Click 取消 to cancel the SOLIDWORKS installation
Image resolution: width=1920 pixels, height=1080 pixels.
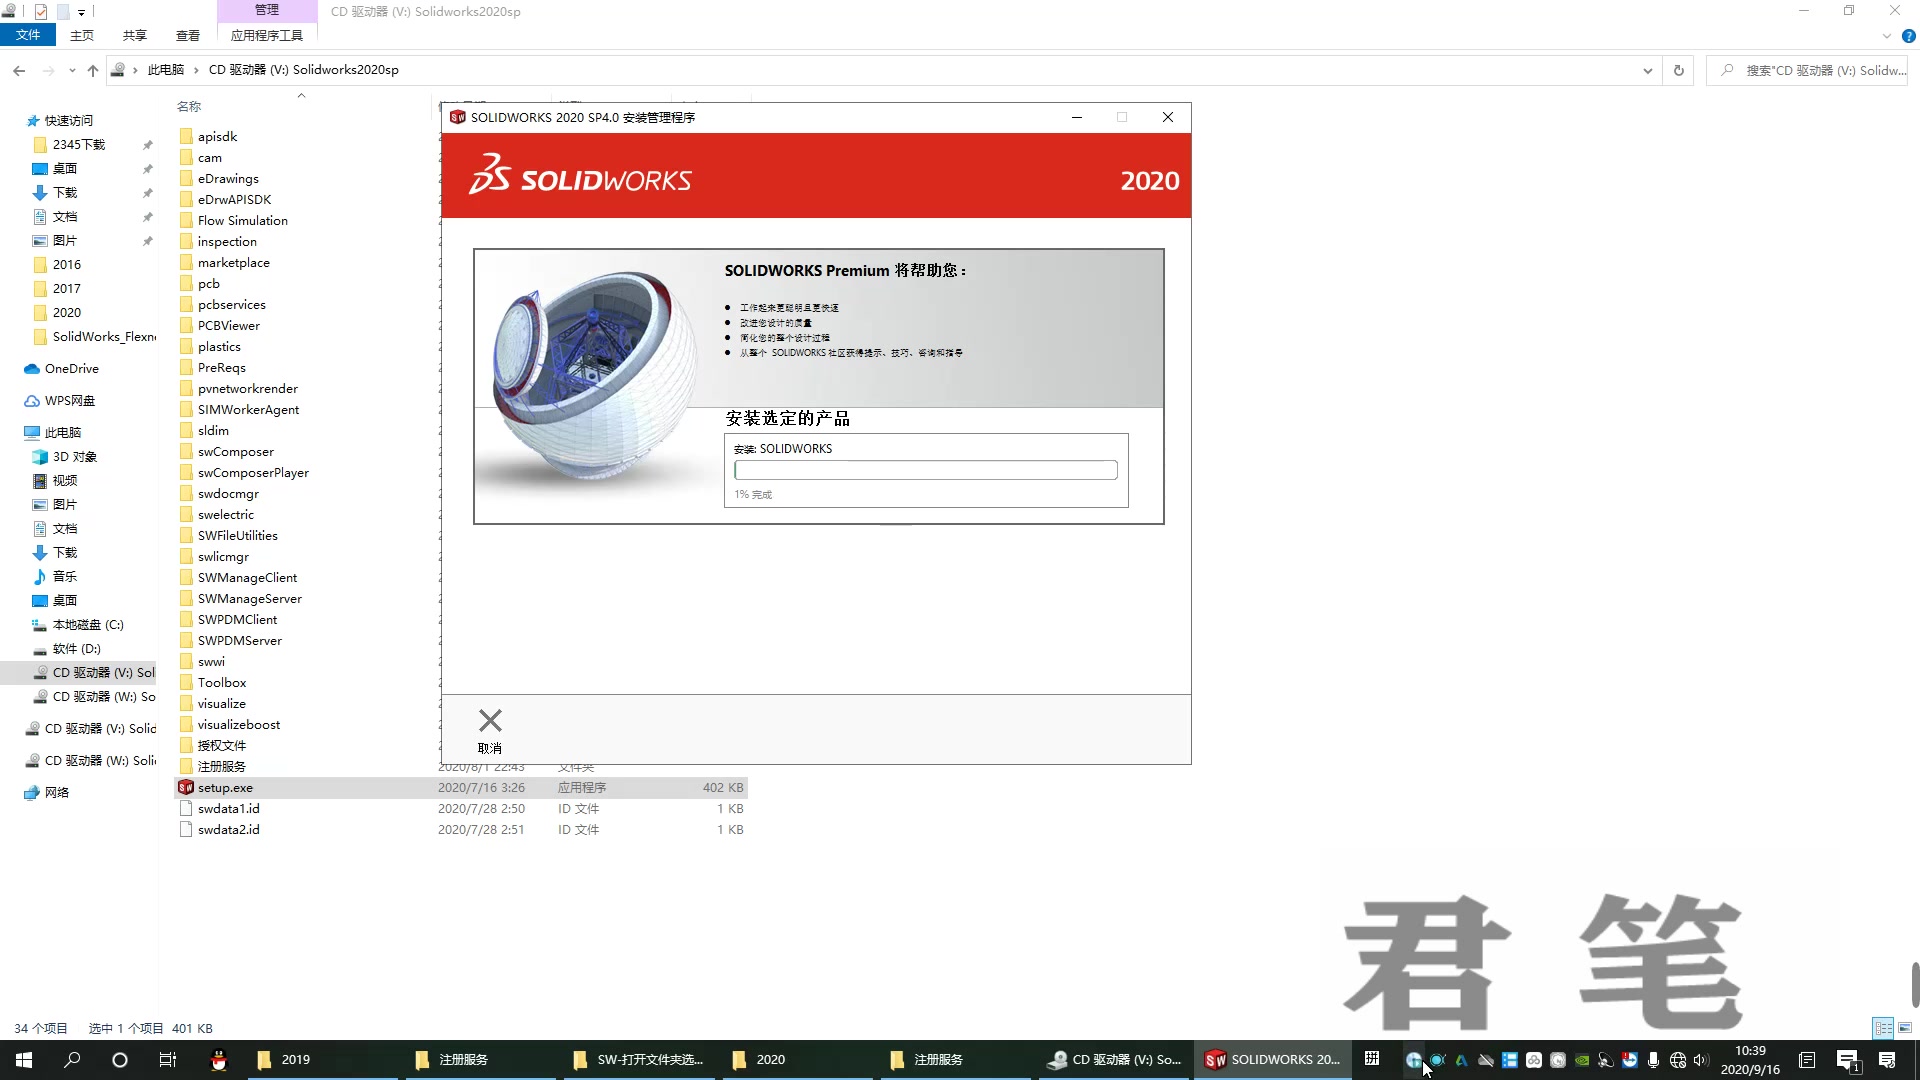pos(489,730)
